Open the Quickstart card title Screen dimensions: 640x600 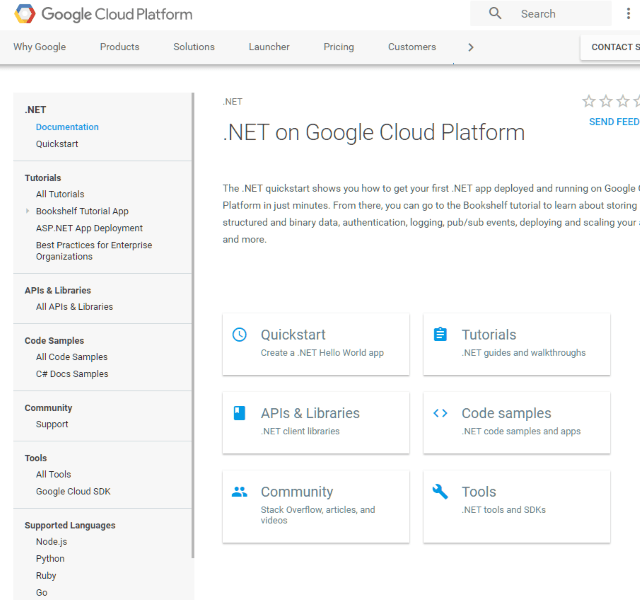pos(293,335)
